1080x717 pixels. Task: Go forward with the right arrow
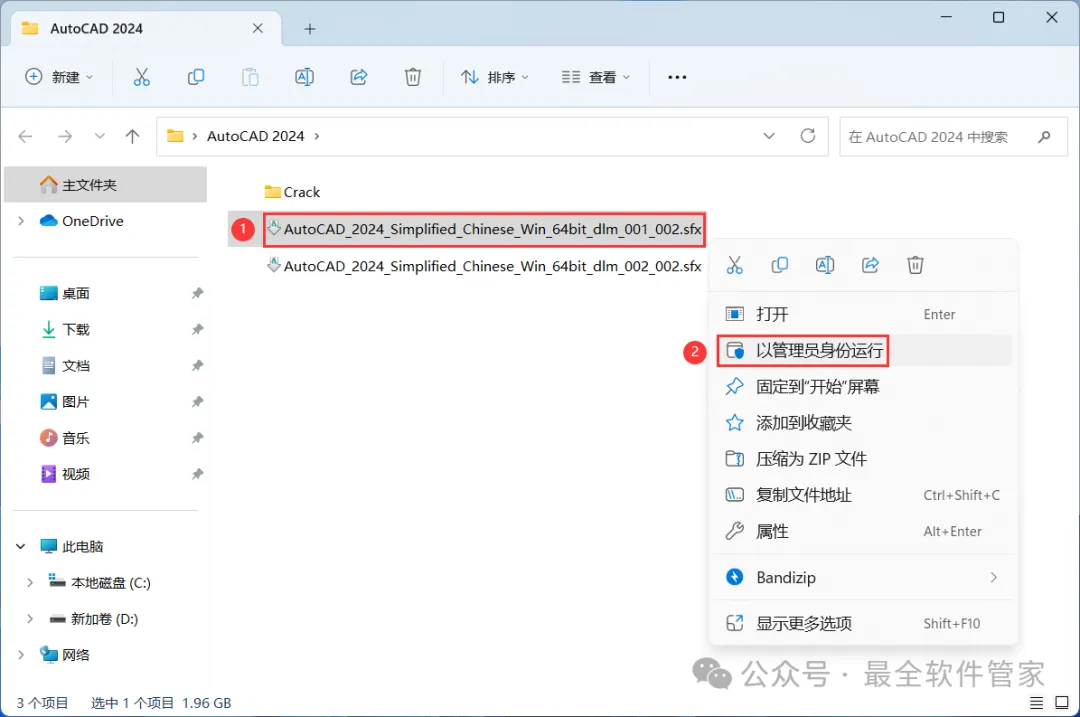pos(65,136)
